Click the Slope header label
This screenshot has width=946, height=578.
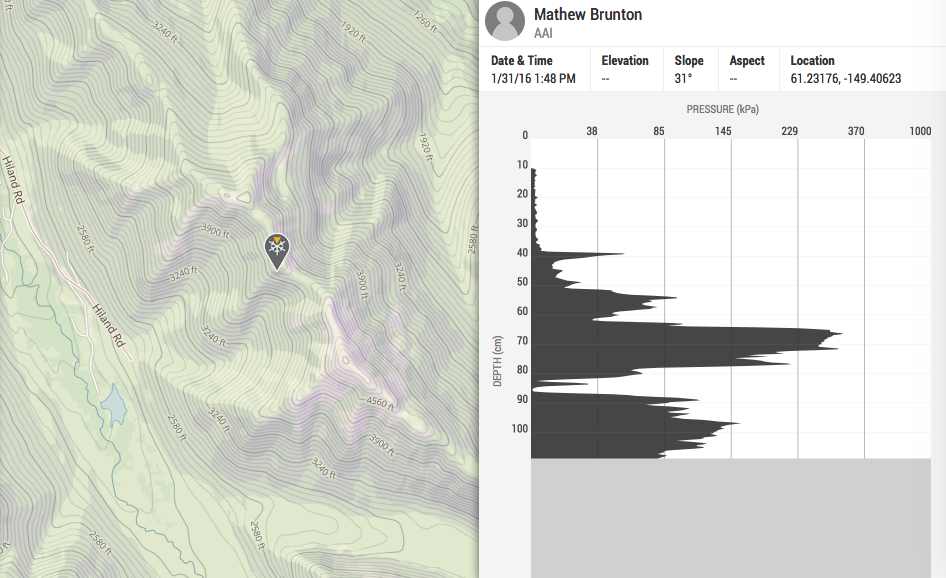(689, 60)
